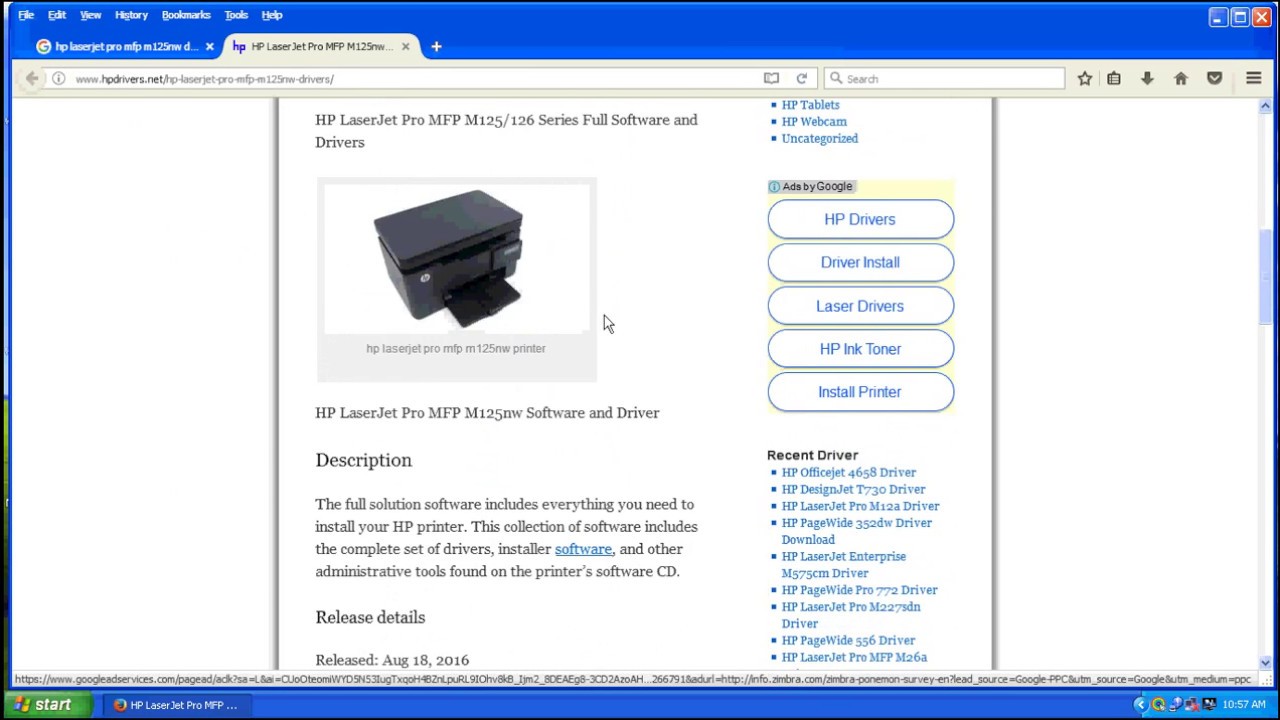Image resolution: width=1280 pixels, height=720 pixels.
Task: Reload the current page
Action: tap(801, 78)
